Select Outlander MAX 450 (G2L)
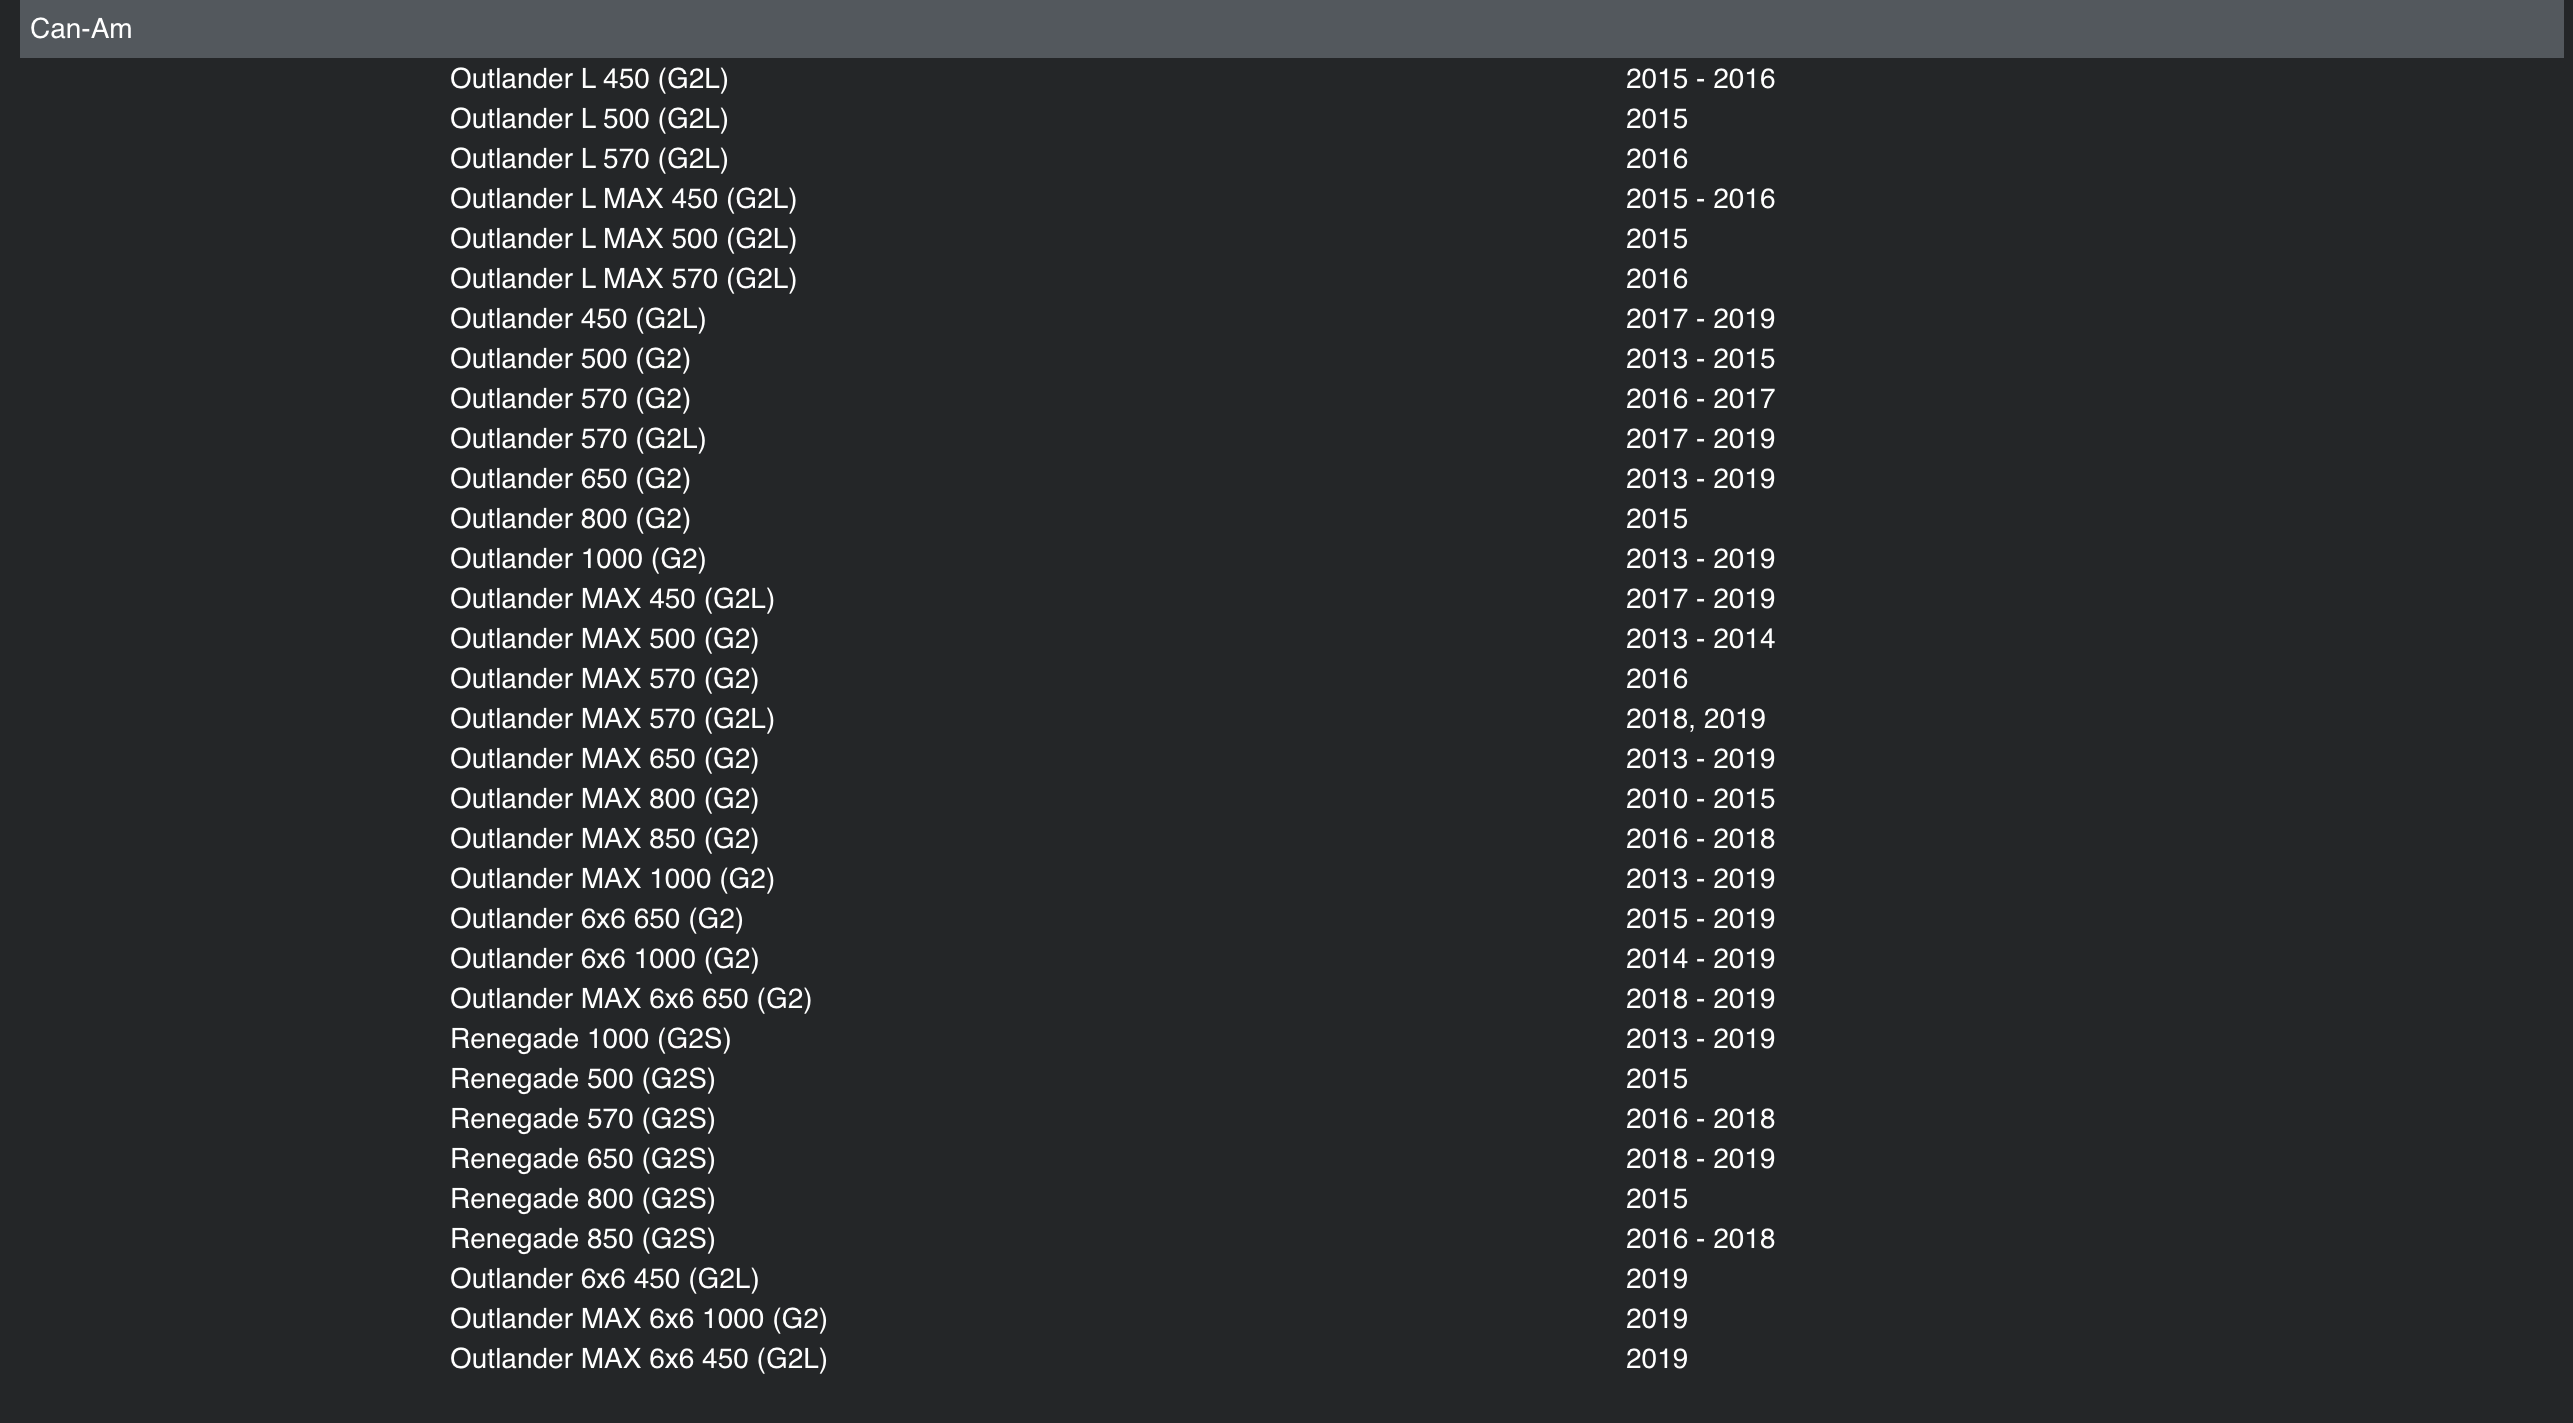Image resolution: width=2573 pixels, height=1423 pixels. coord(612,599)
